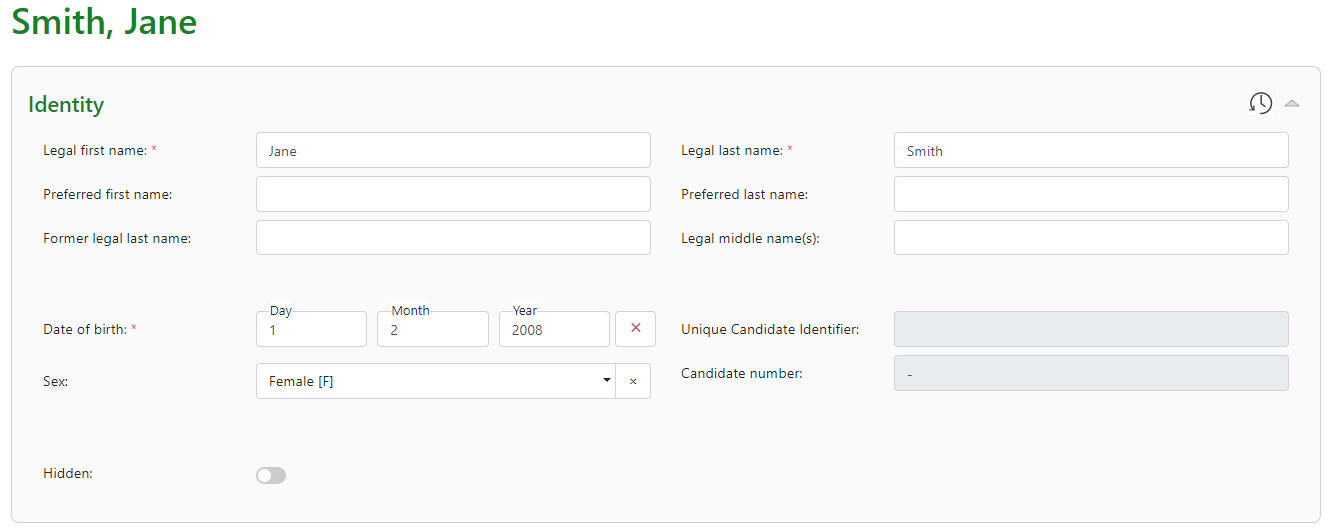Screen dimensions: 1340x528
Task: Click the Legal last name field
Action: [x=1091, y=151]
